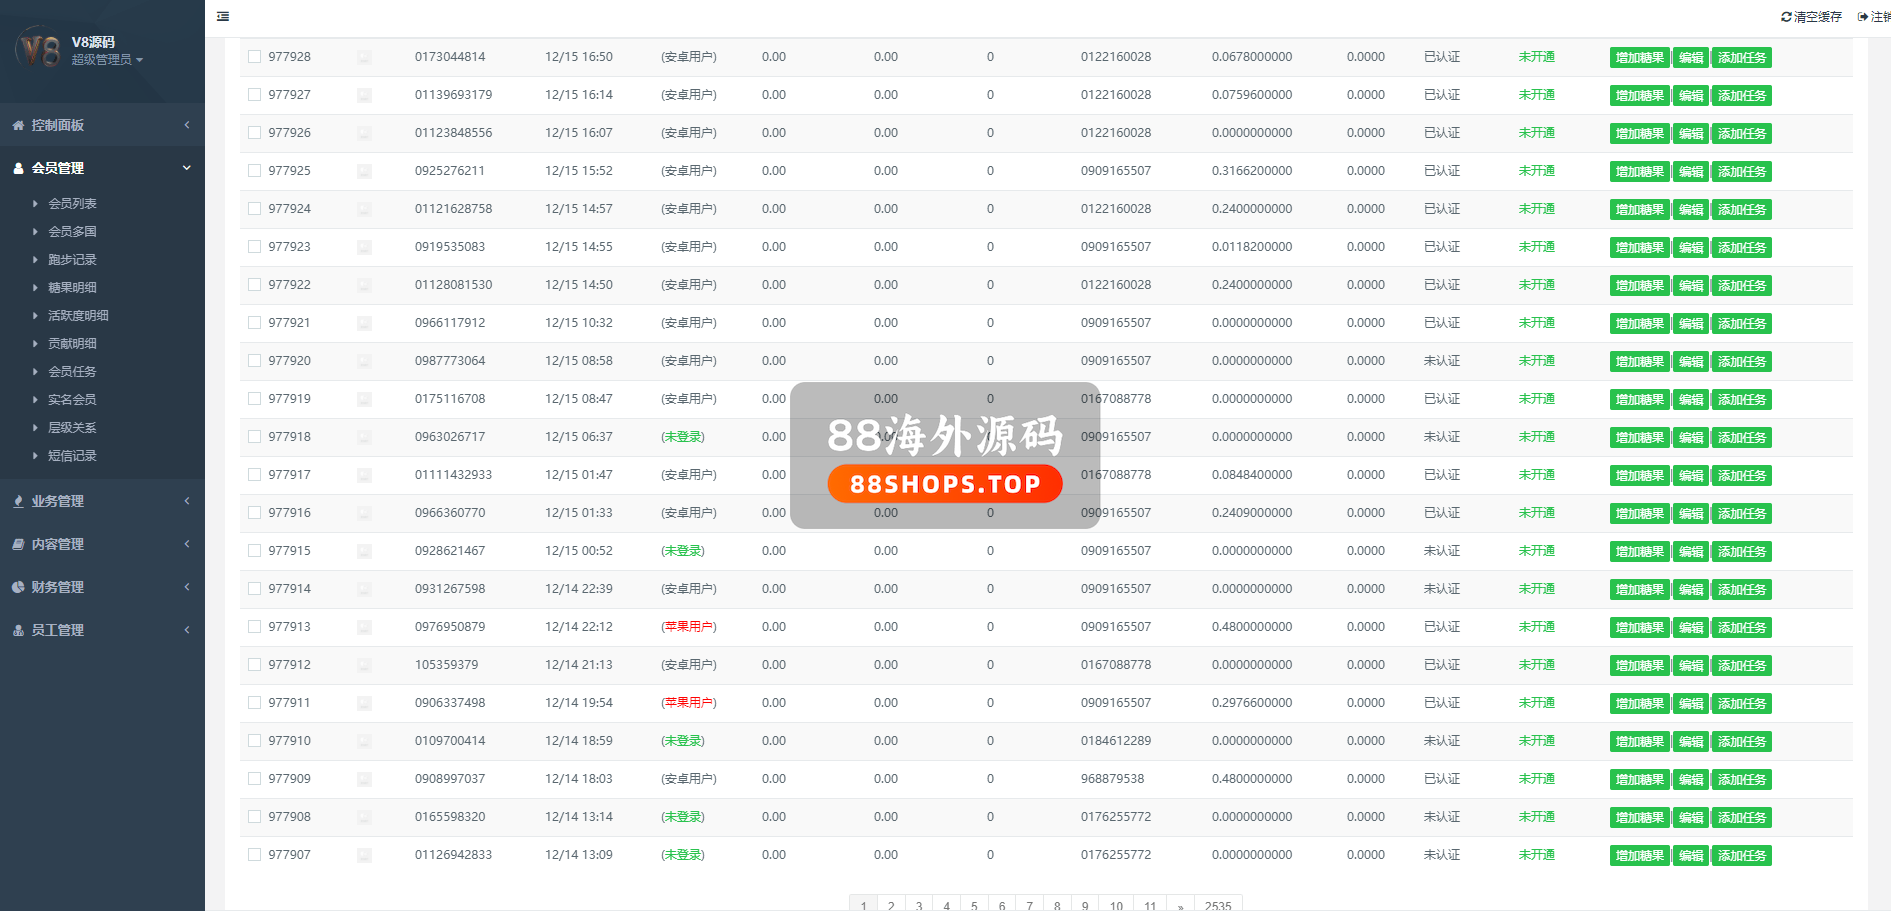Open the 超级管理员 user dropdown

coord(106,60)
